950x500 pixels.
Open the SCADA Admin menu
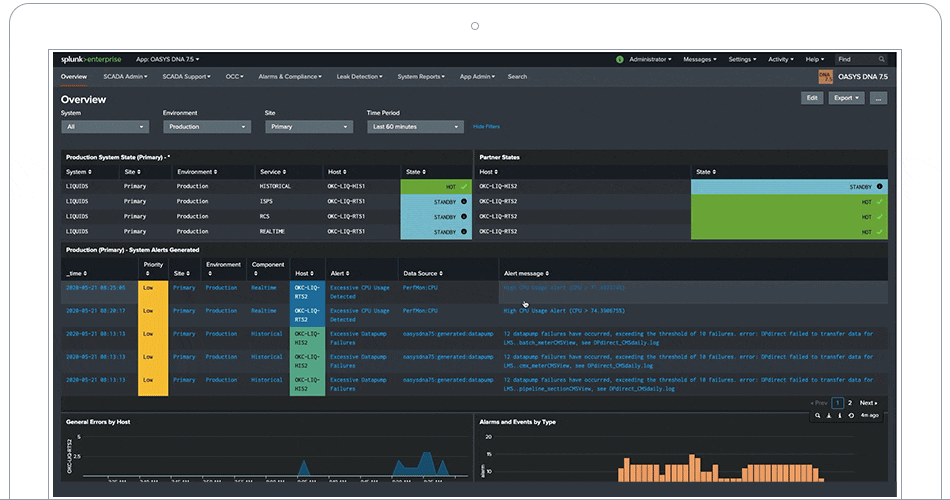point(125,77)
